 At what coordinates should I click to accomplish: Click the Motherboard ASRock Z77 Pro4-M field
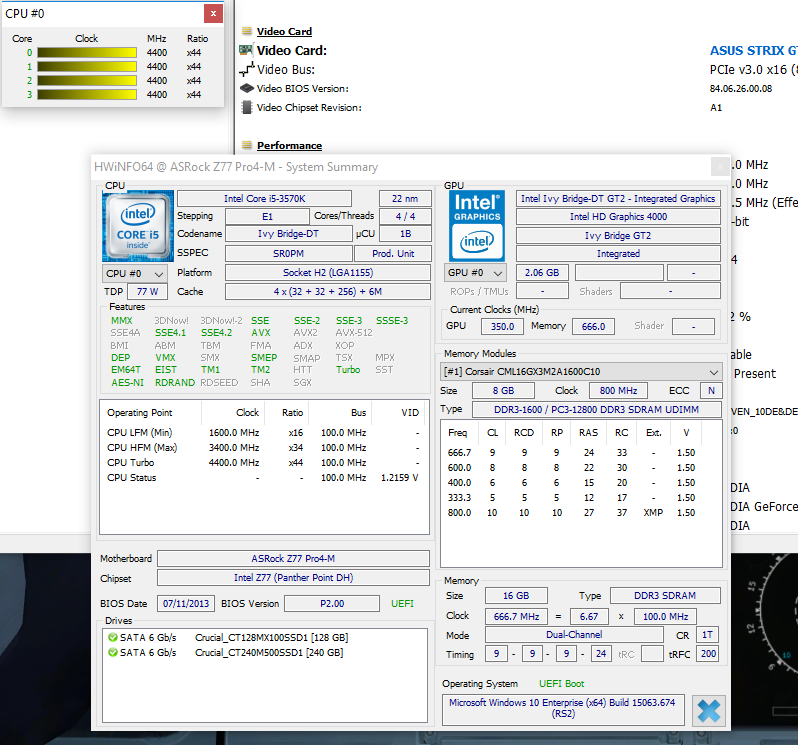pos(293,559)
